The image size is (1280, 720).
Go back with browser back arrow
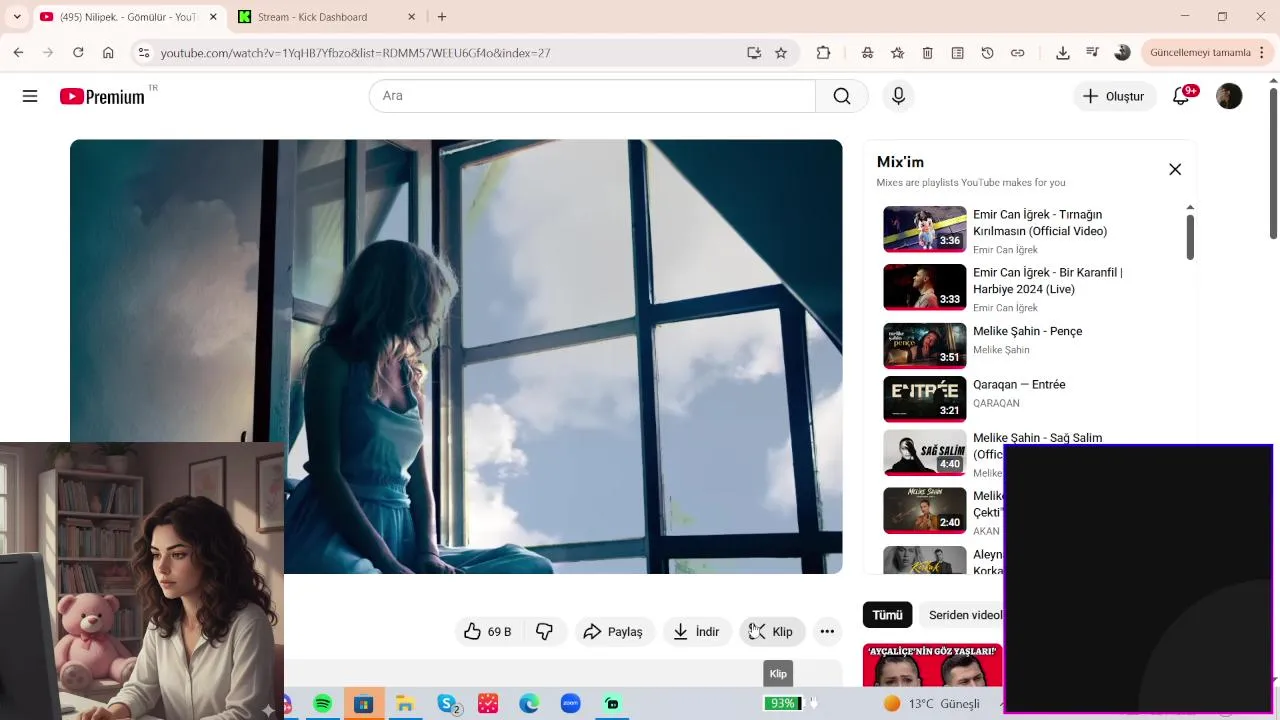[x=18, y=53]
